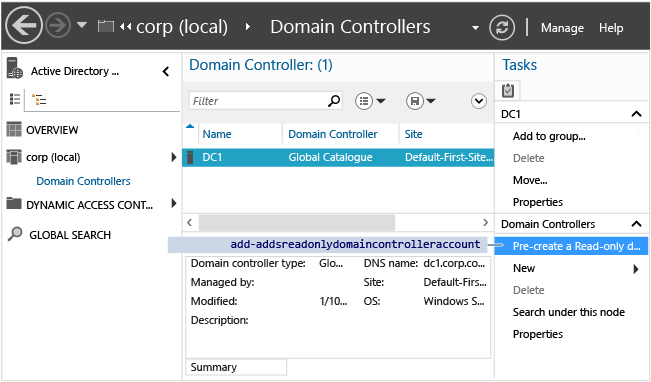Collapse the navigation pane chevron
Image resolution: width=651 pixels, height=382 pixels.
click(x=166, y=71)
